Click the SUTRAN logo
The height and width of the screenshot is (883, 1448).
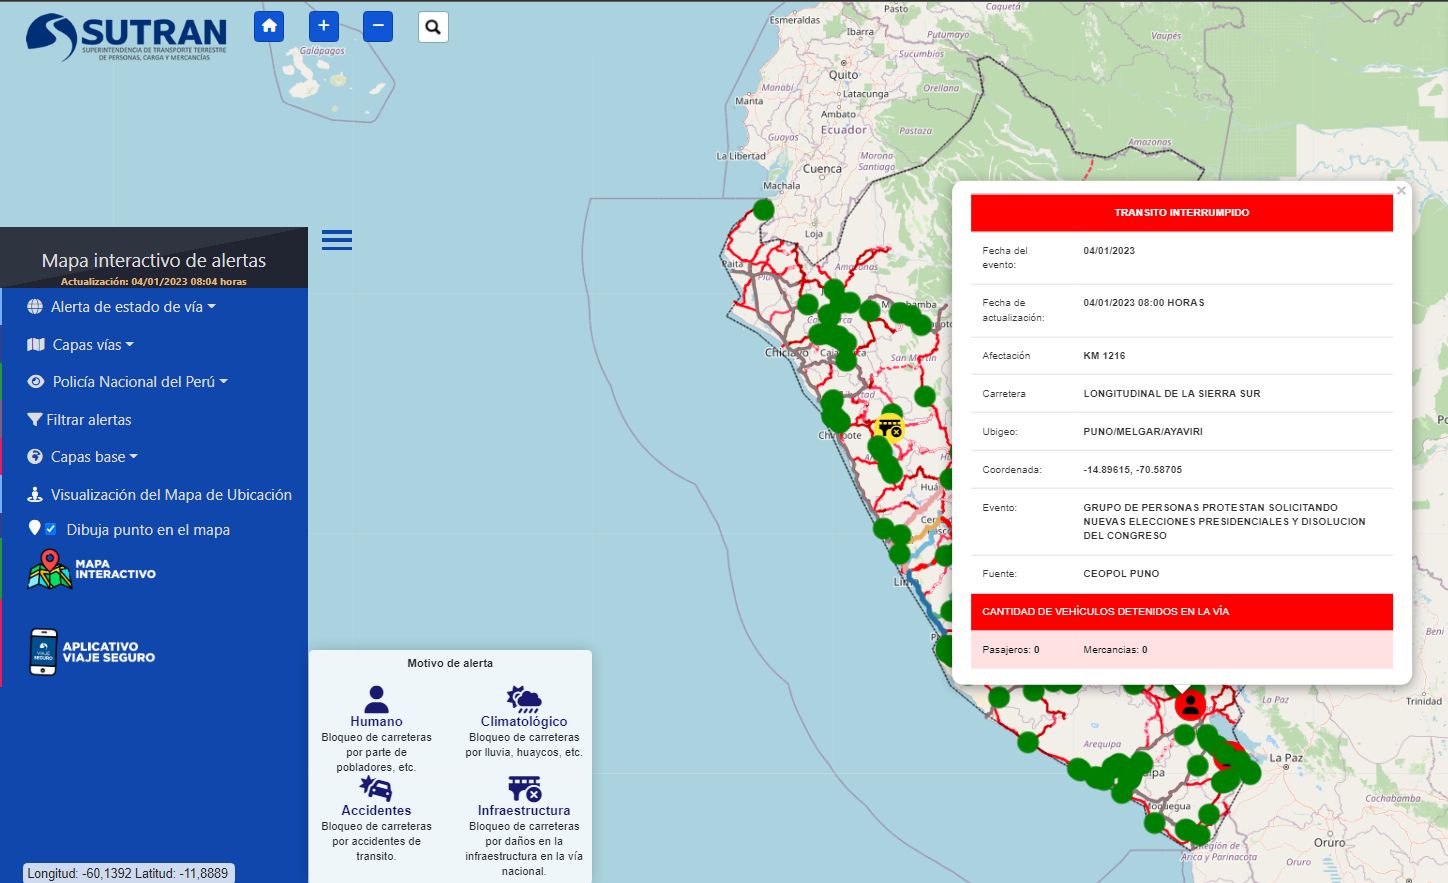[x=126, y=38]
